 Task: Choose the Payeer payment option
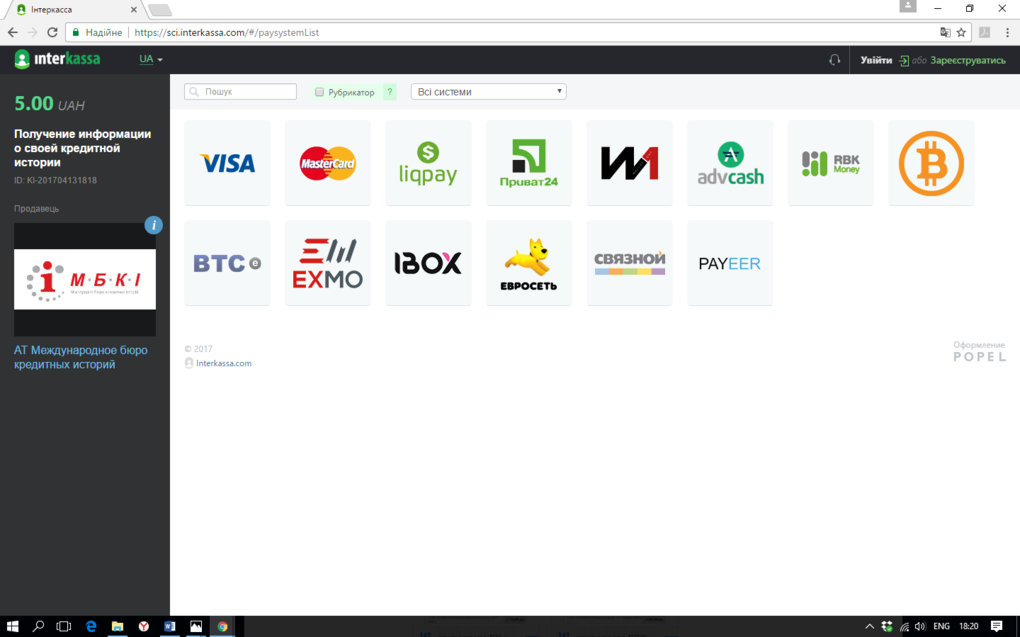coord(729,263)
